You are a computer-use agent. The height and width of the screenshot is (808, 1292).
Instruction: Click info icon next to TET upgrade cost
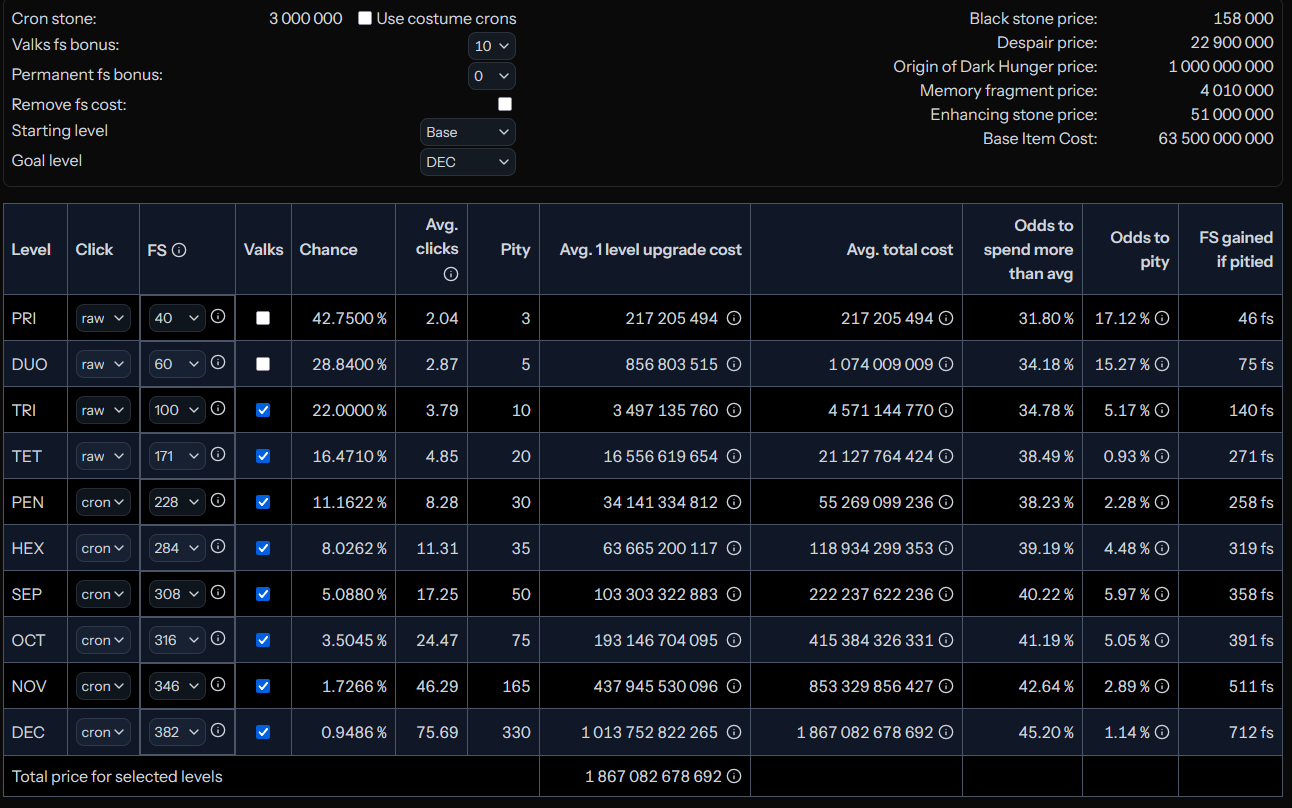[x=733, y=456]
